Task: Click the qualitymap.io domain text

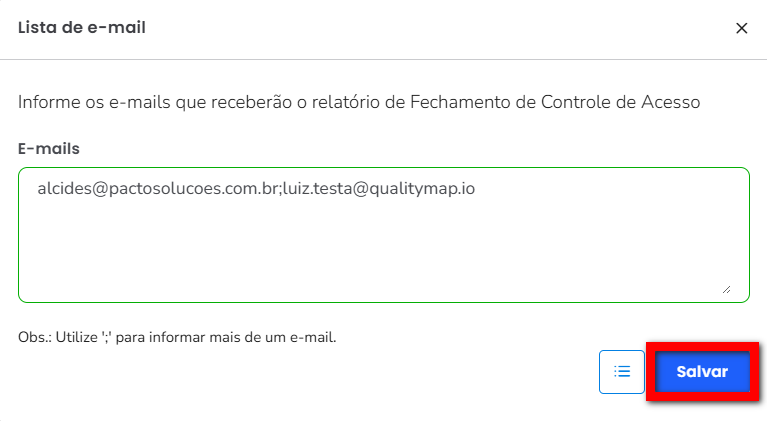Action: point(422,189)
